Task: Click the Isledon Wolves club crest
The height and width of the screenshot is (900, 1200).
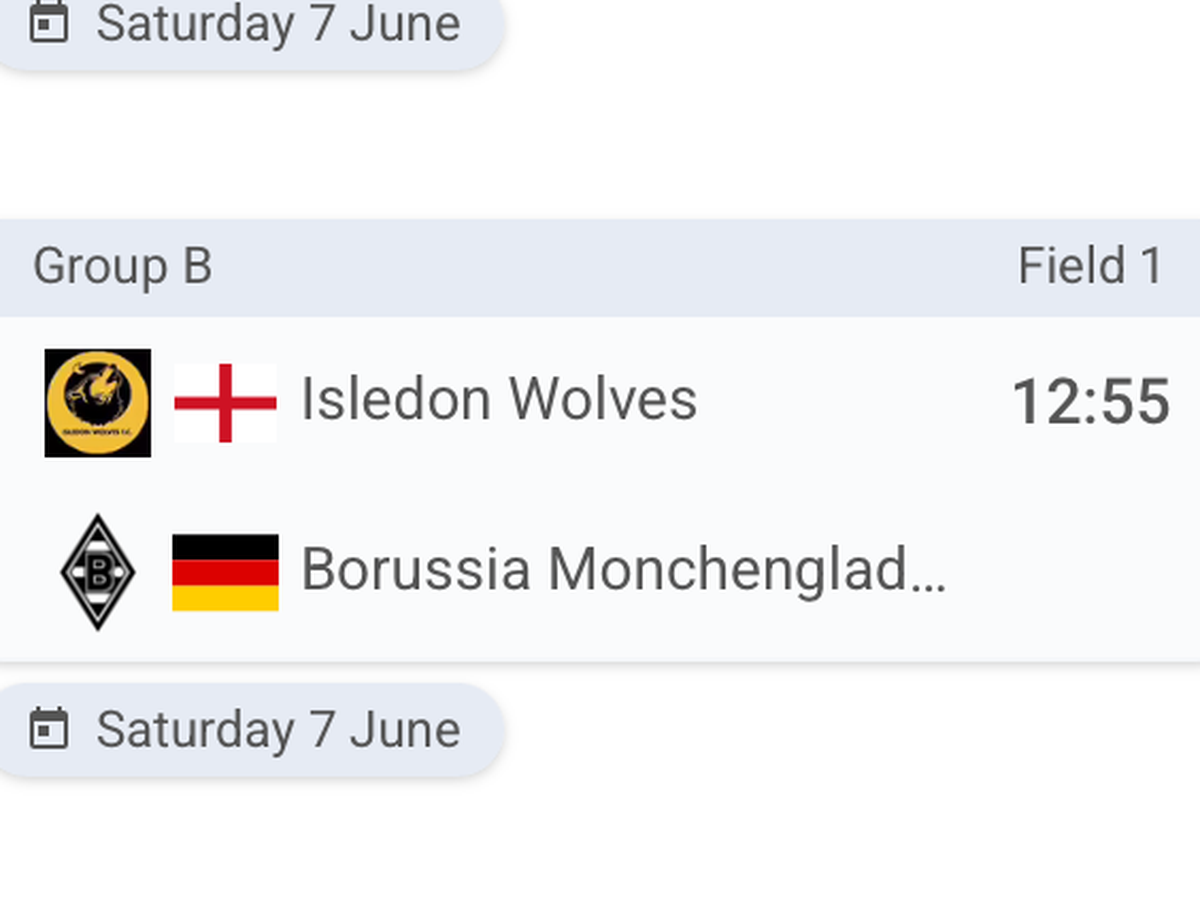Action: coord(98,403)
